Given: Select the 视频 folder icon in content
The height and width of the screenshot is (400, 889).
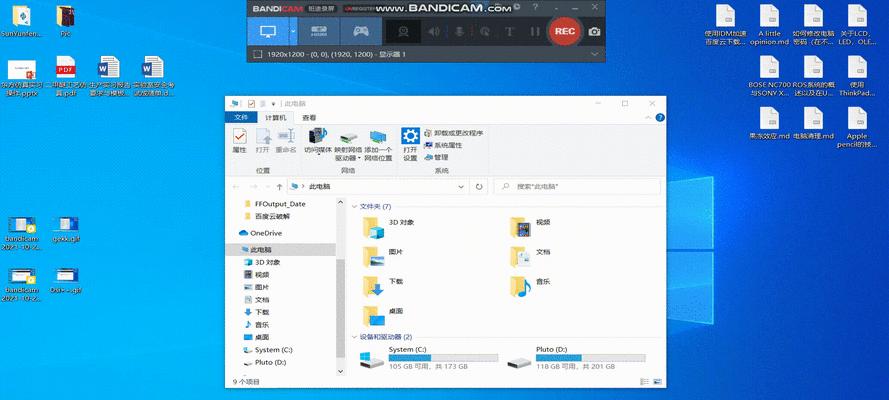Looking at the screenshot, I should [x=520, y=228].
